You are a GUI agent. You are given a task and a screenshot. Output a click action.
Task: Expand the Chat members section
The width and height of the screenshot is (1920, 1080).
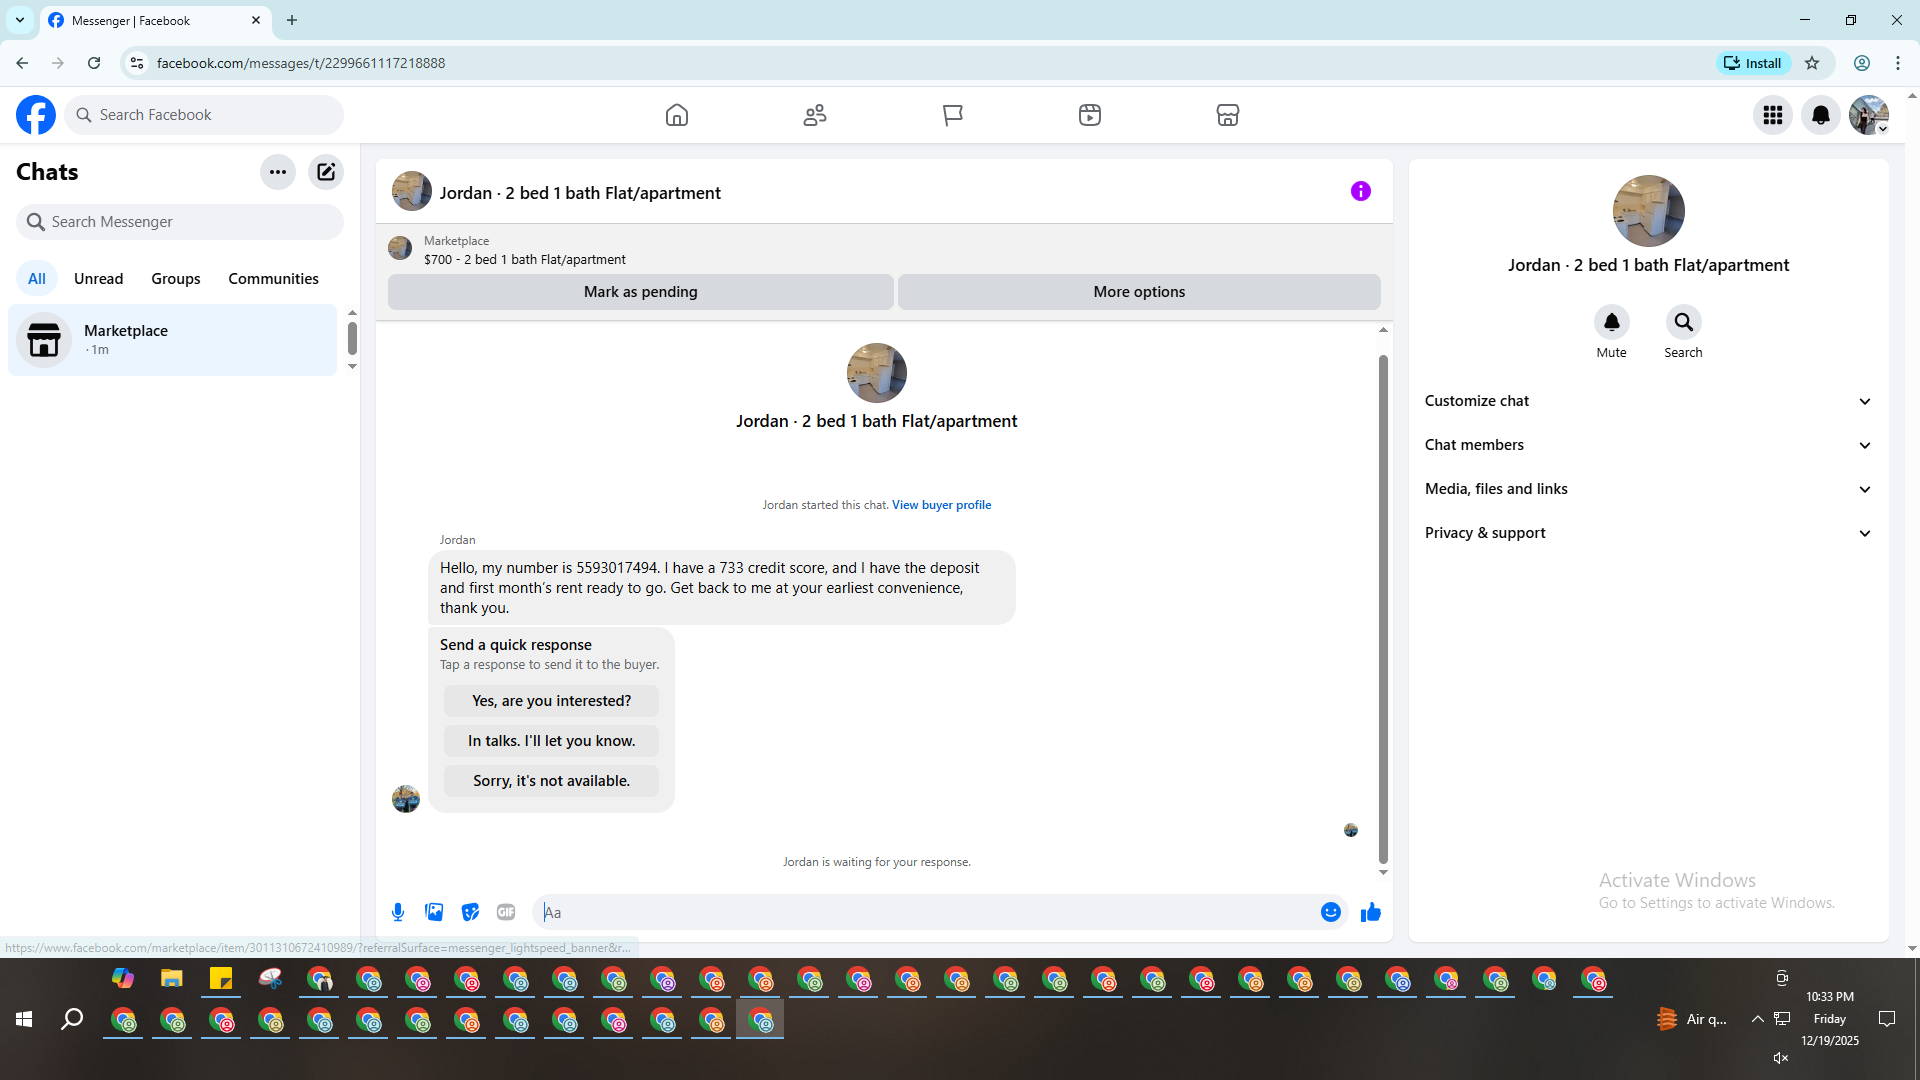(x=1648, y=445)
